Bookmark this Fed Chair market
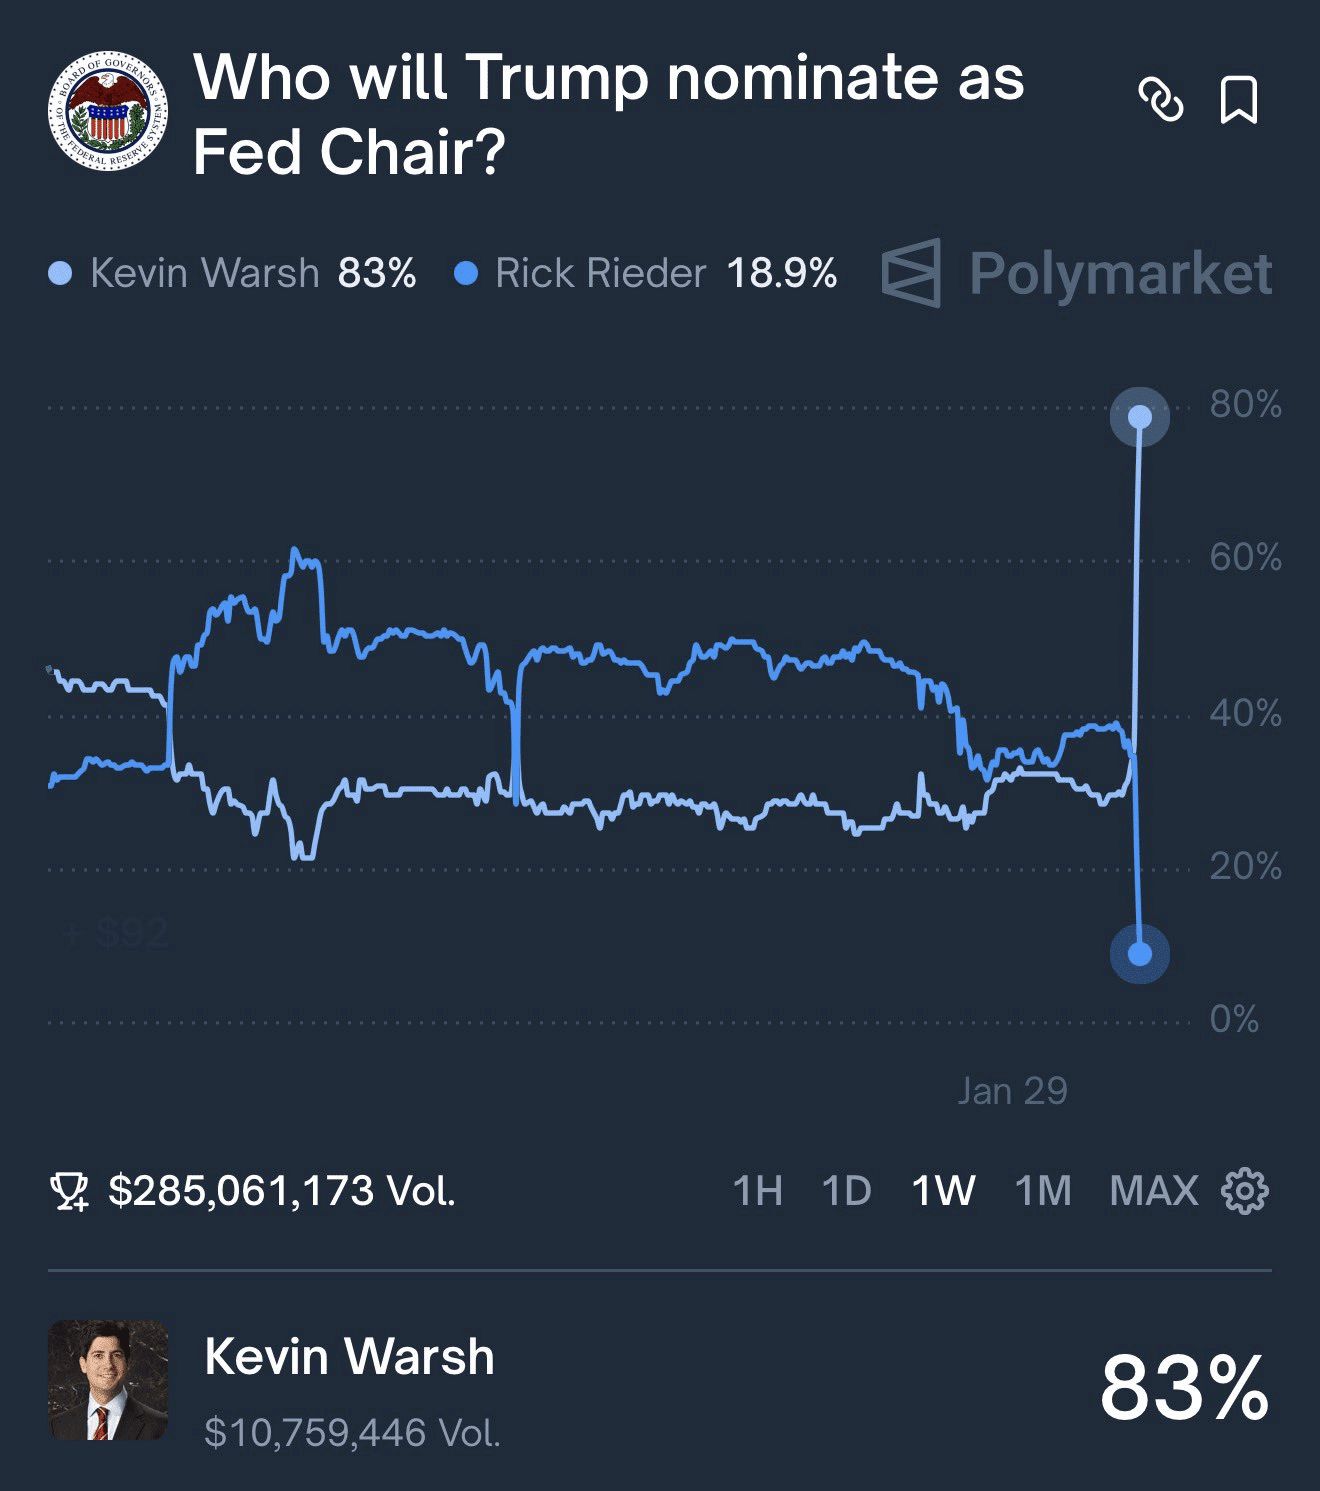This screenshot has height=1491, width=1320. pyautogui.click(x=1239, y=100)
